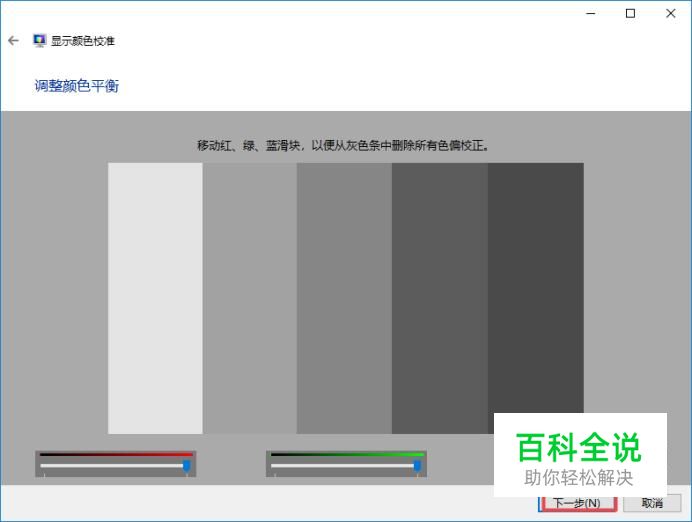Maximize the calibration window
This screenshot has width=692, height=522.
[631, 13]
